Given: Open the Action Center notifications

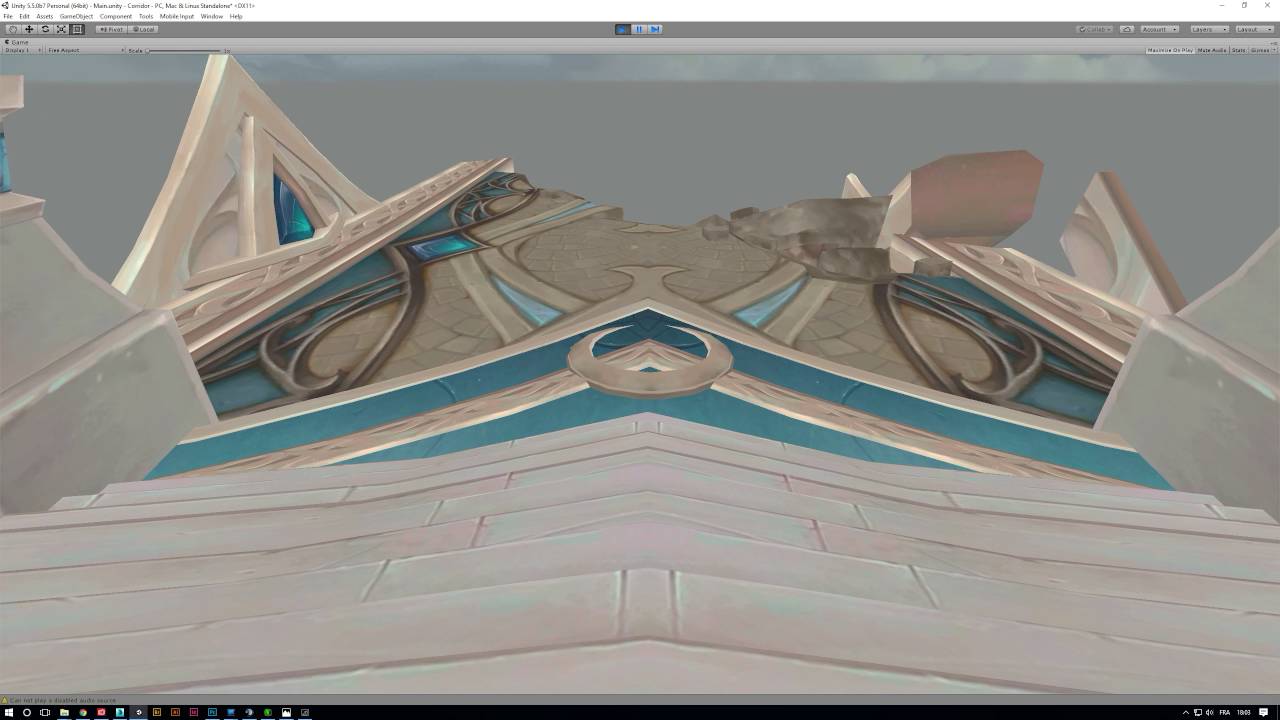Looking at the screenshot, I should click(x=1264, y=712).
